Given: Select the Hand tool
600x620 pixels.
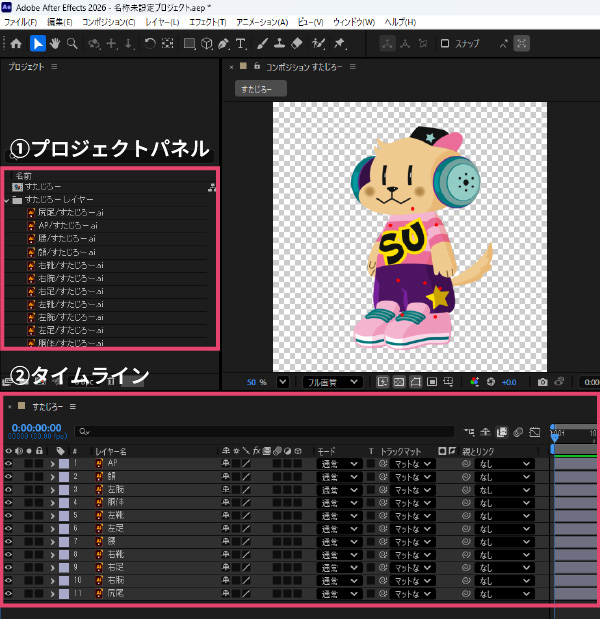Looking at the screenshot, I should pyautogui.click(x=55, y=43).
